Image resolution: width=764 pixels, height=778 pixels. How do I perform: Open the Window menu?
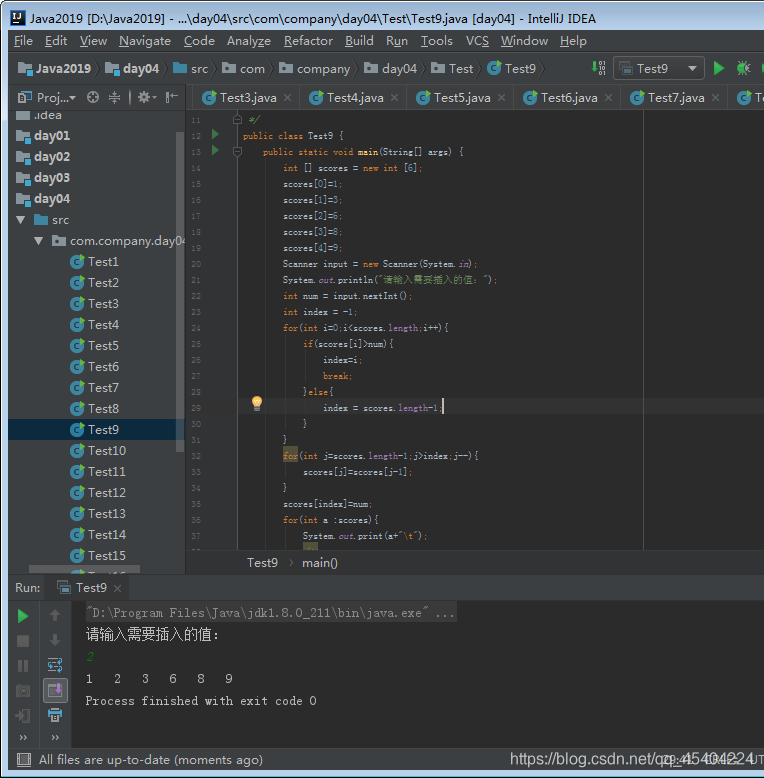524,41
